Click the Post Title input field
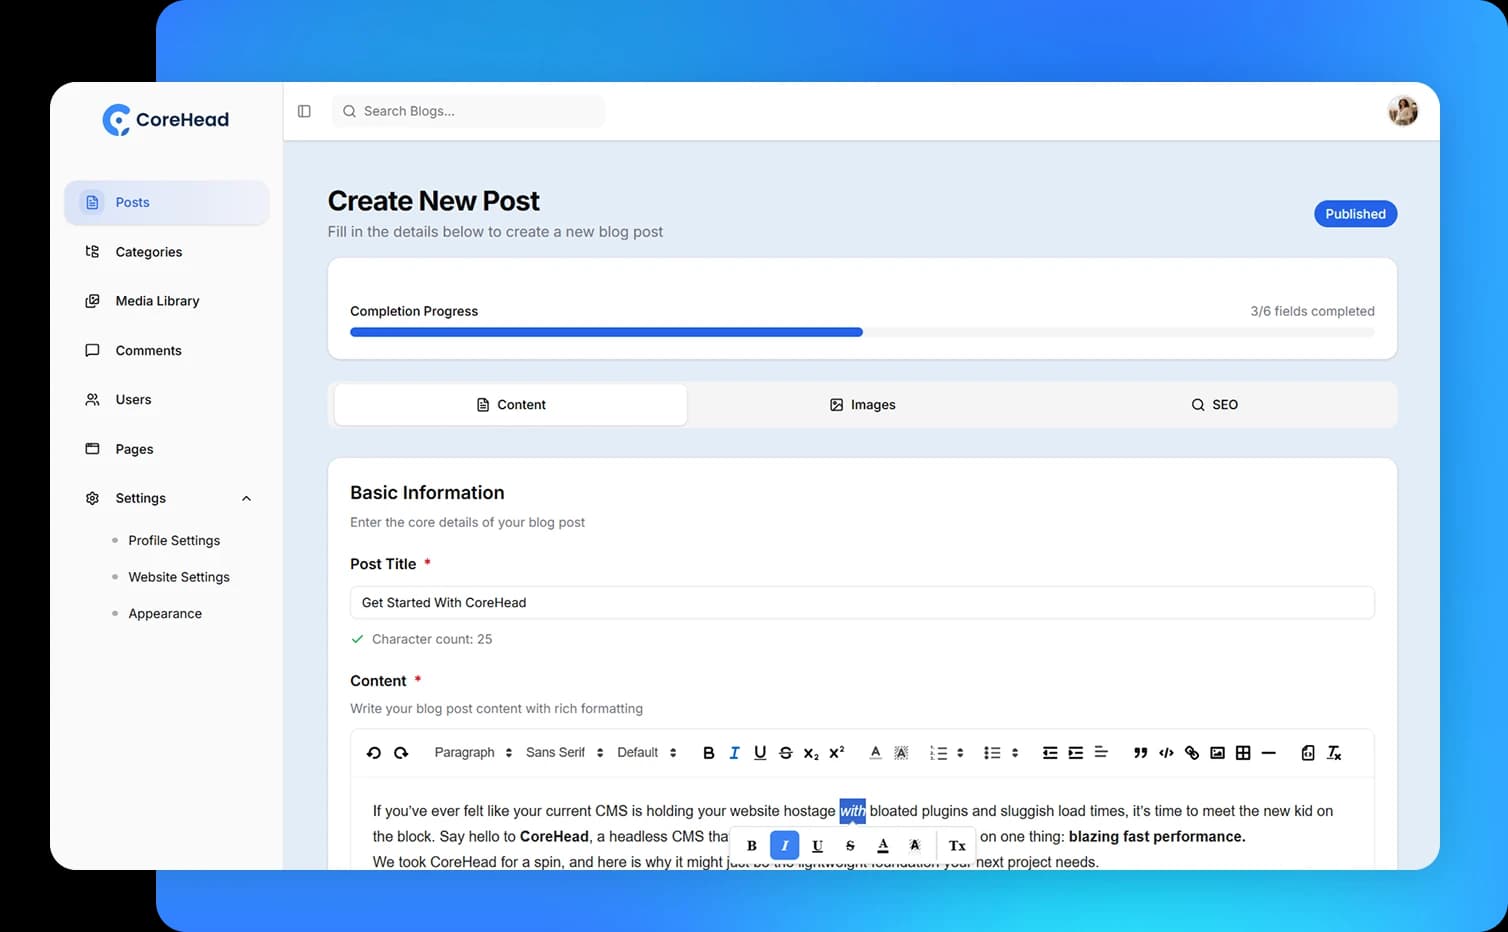 pos(861,603)
